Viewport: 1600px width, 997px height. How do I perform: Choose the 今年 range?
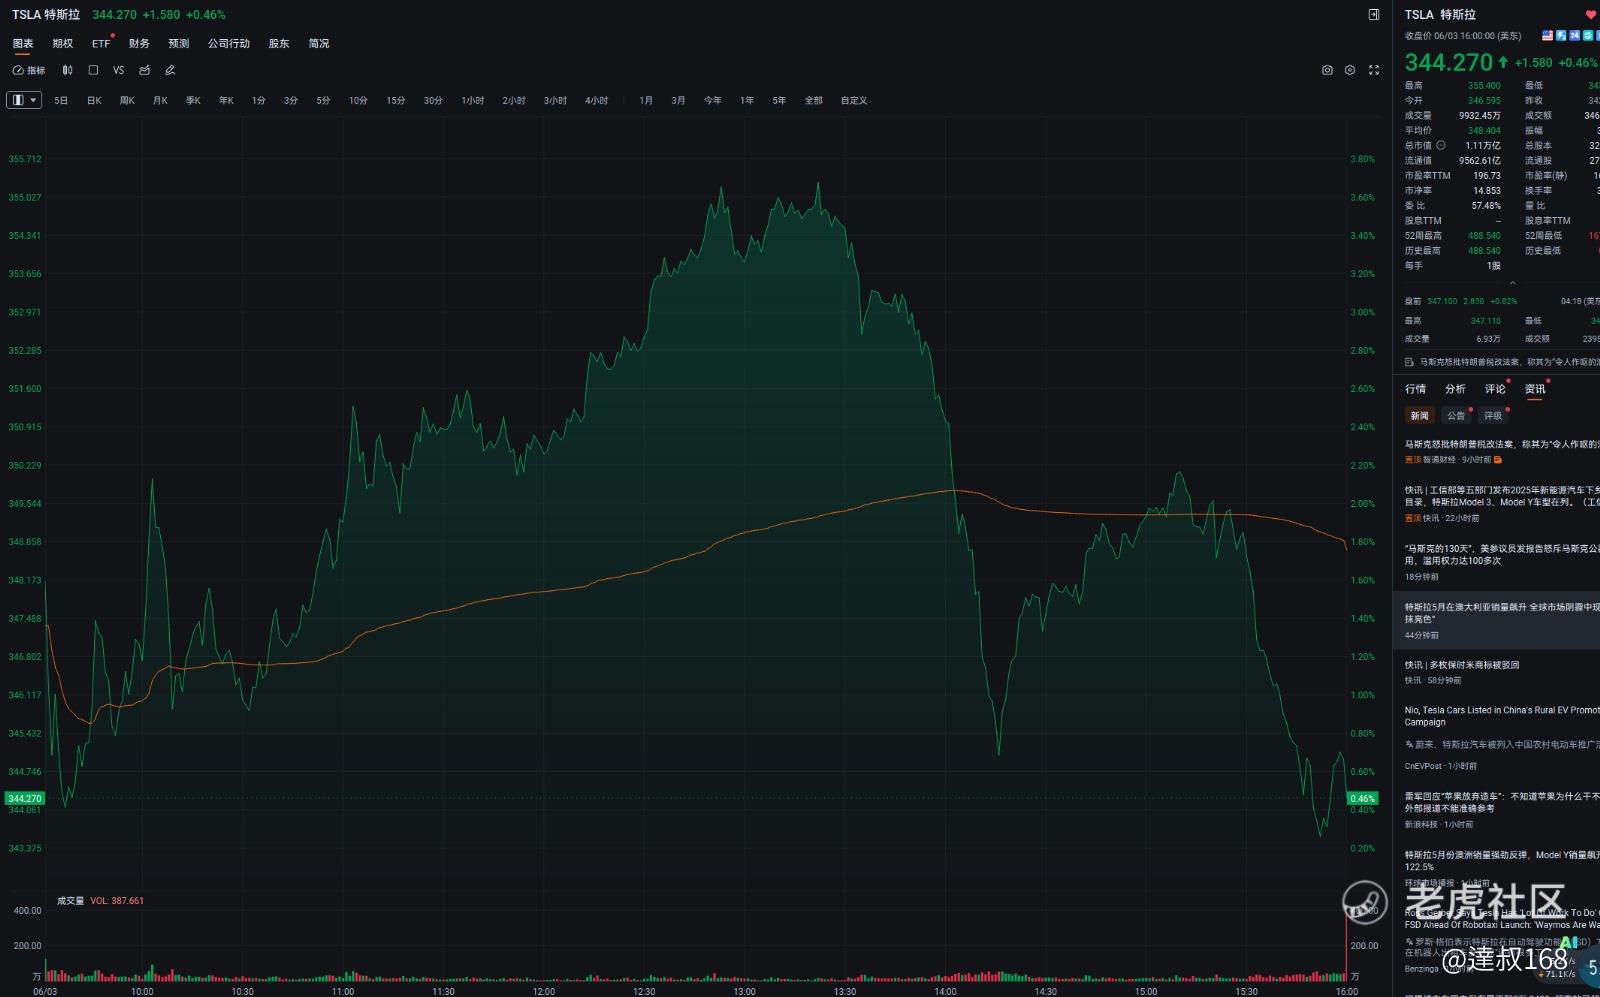[x=713, y=100]
